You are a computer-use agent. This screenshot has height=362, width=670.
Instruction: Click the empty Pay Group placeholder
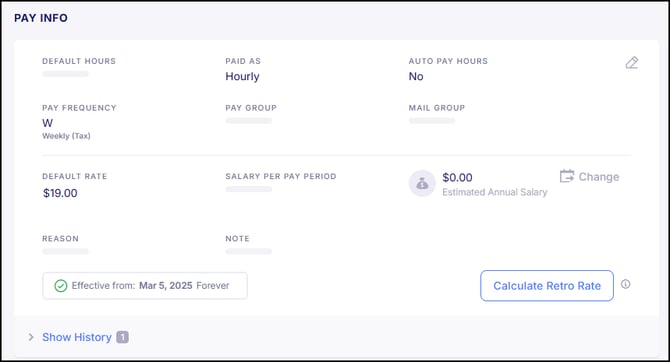point(249,121)
